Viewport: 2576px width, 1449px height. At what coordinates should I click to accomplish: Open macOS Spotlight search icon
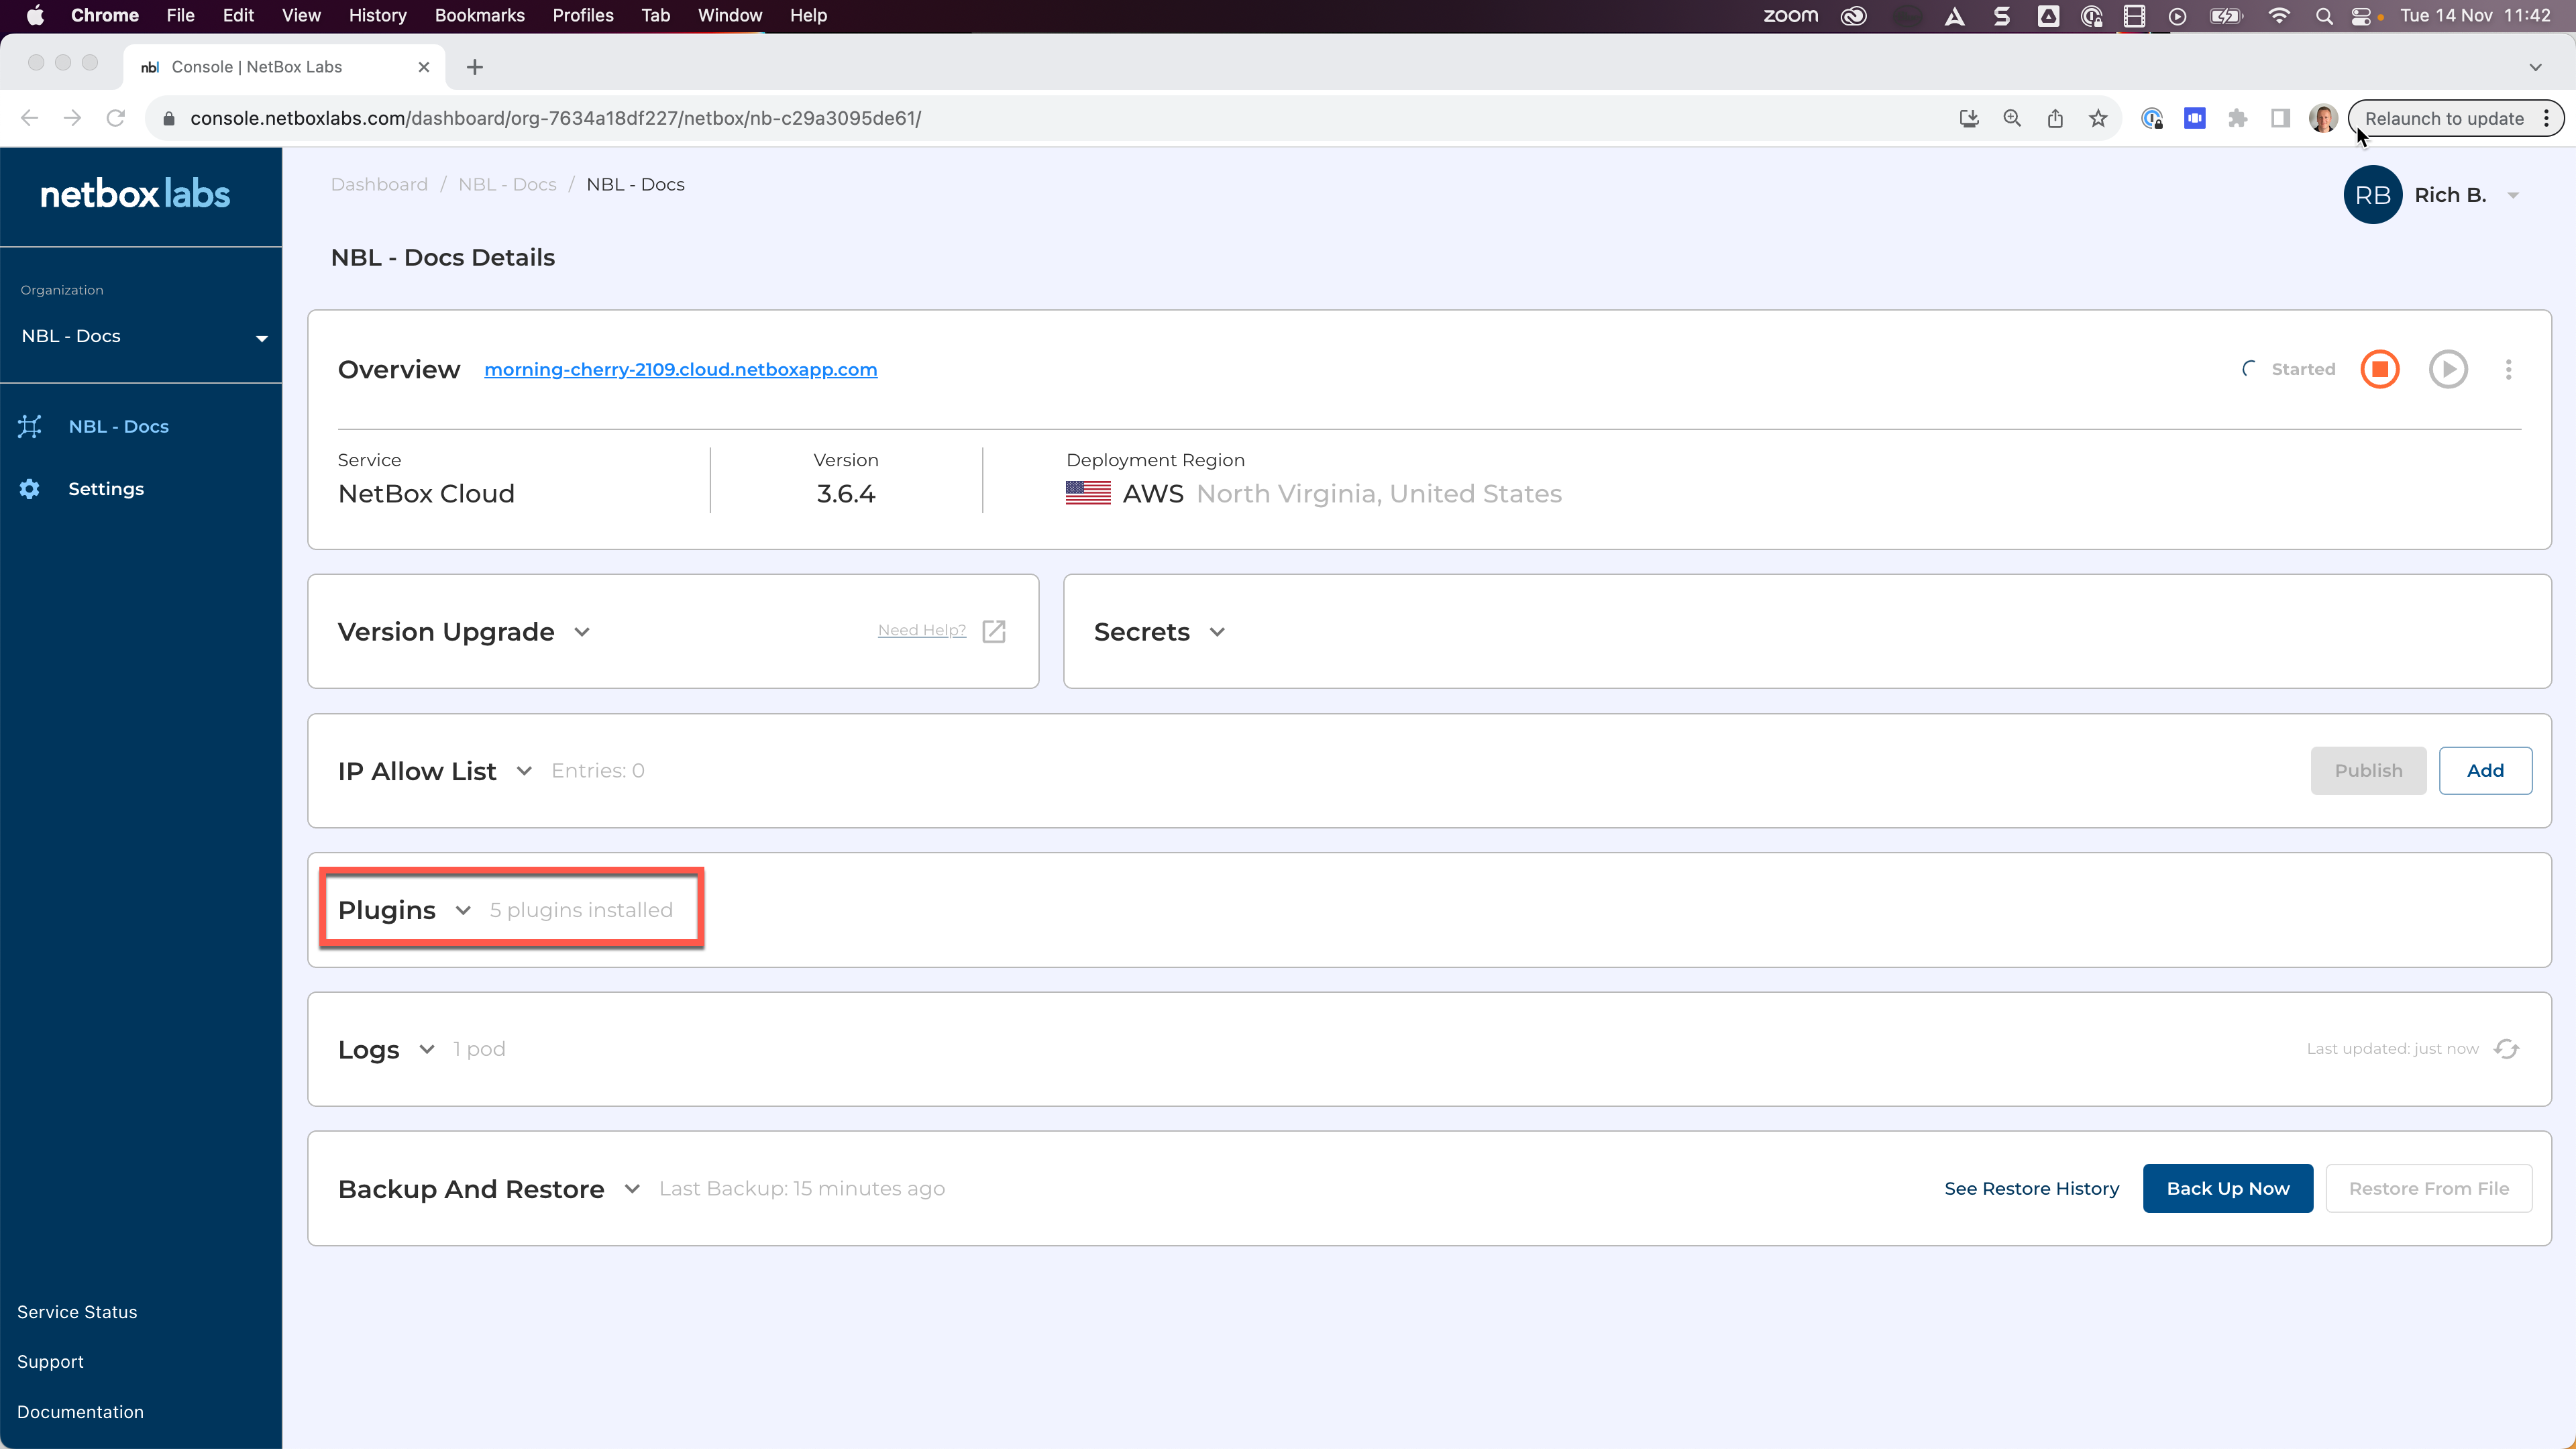[x=2324, y=16]
